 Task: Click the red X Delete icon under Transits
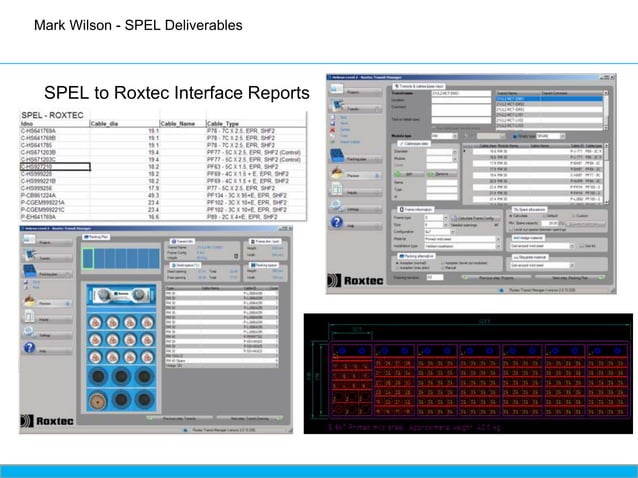(332, 130)
